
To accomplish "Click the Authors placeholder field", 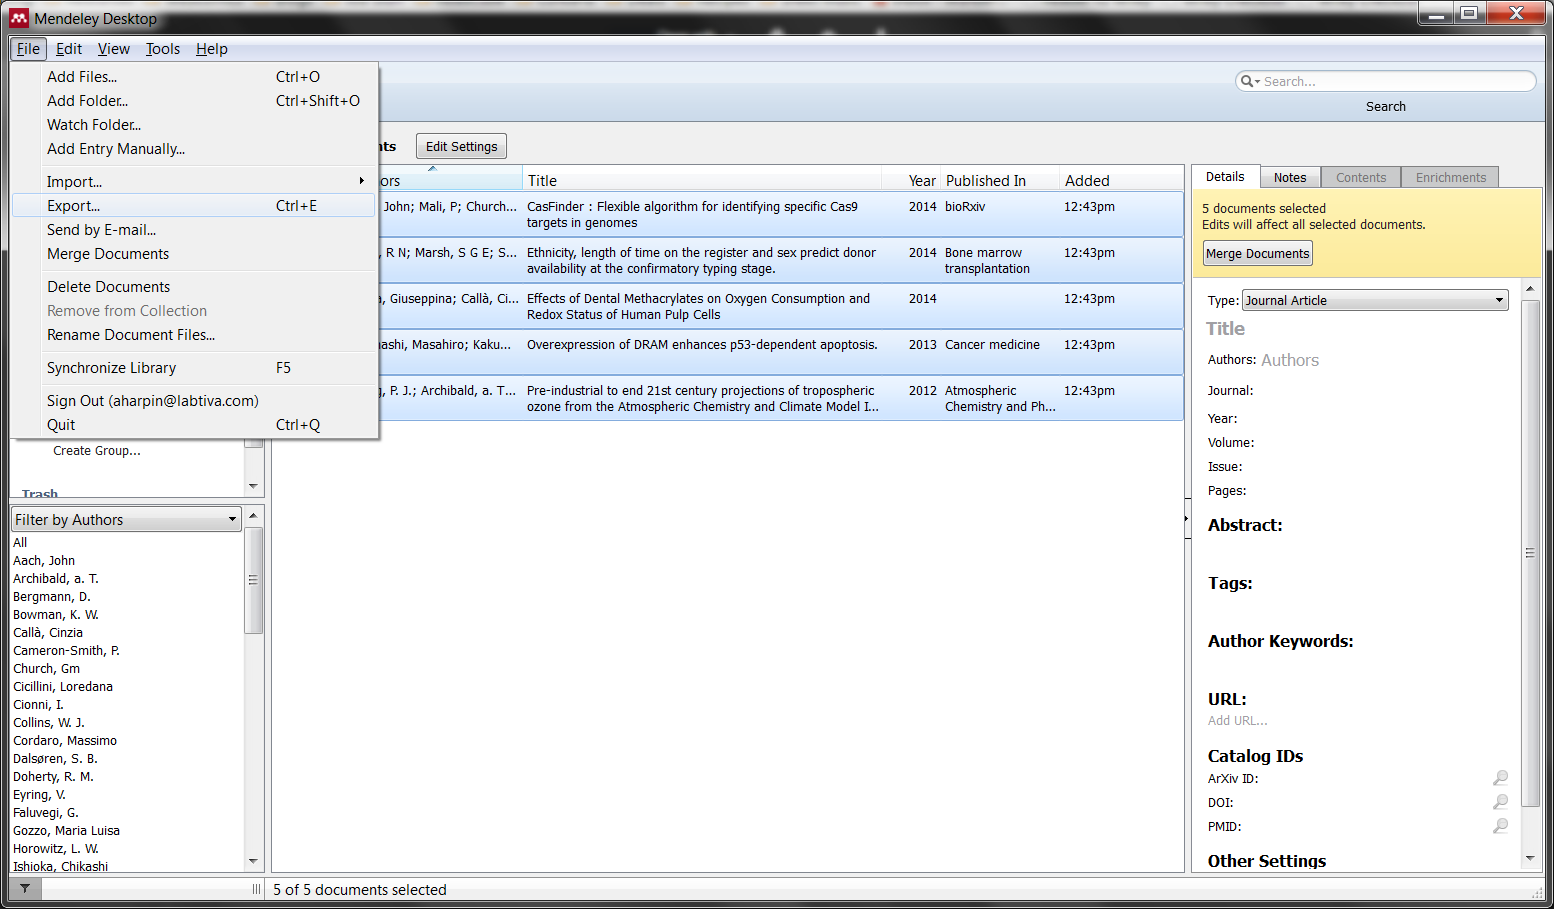I will [1290, 360].
